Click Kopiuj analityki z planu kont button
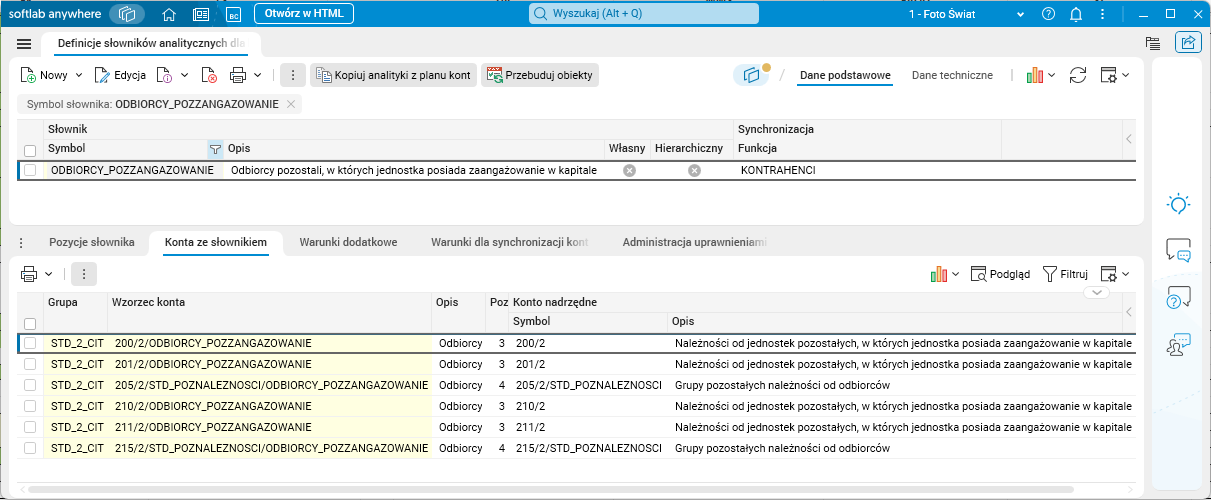The image size is (1211, 500). click(x=392, y=75)
